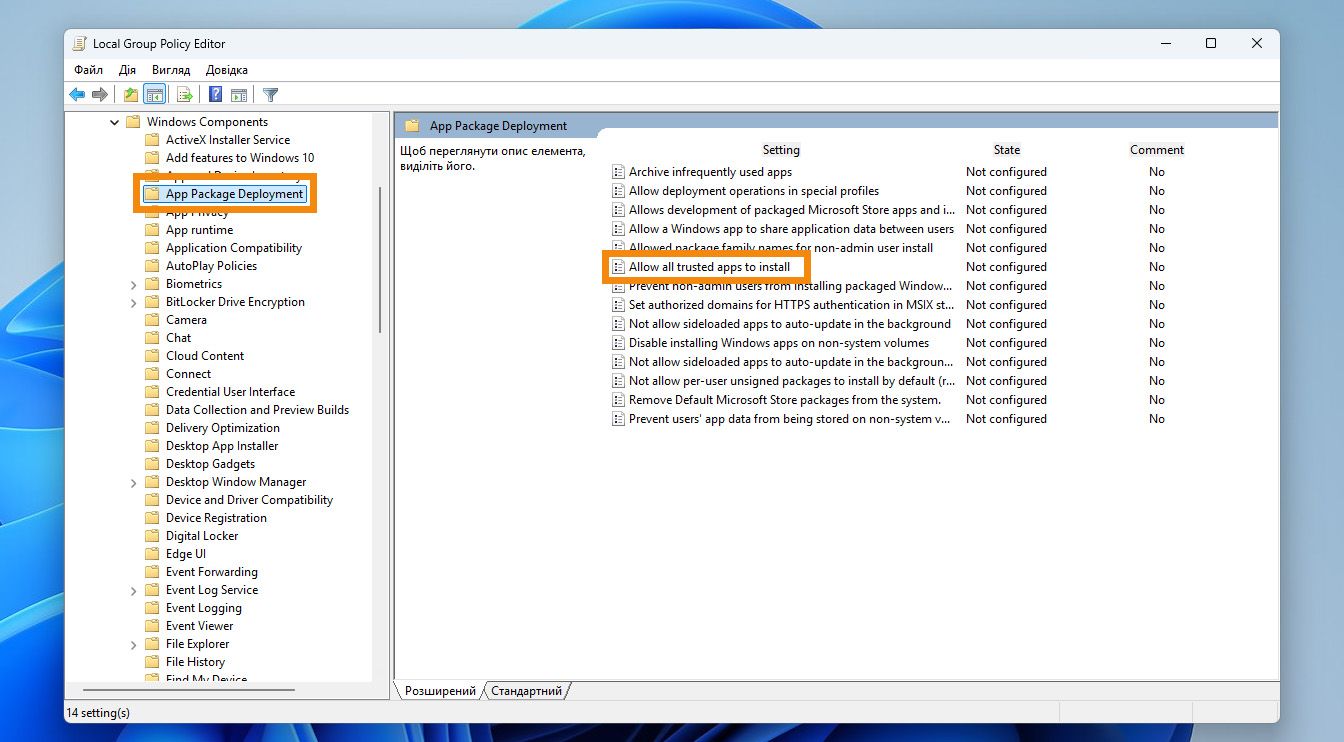The image size is (1344, 742).
Task: Sort by the Comment column header
Action: 1157,150
